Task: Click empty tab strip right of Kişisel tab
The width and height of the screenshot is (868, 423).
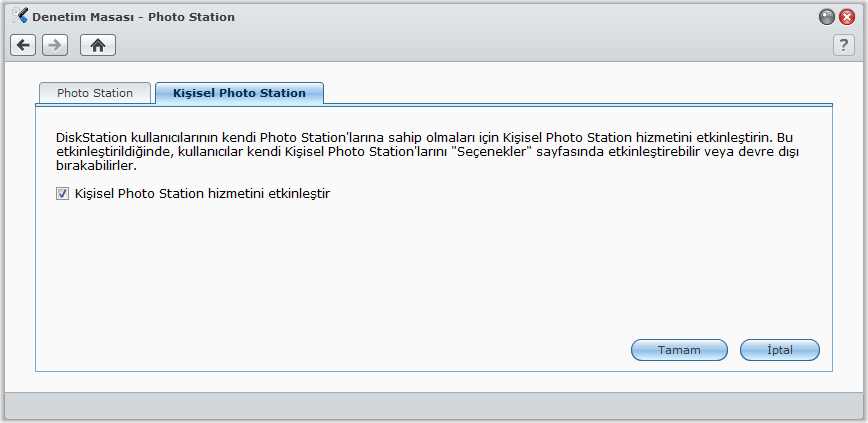Action: click(580, 93)
